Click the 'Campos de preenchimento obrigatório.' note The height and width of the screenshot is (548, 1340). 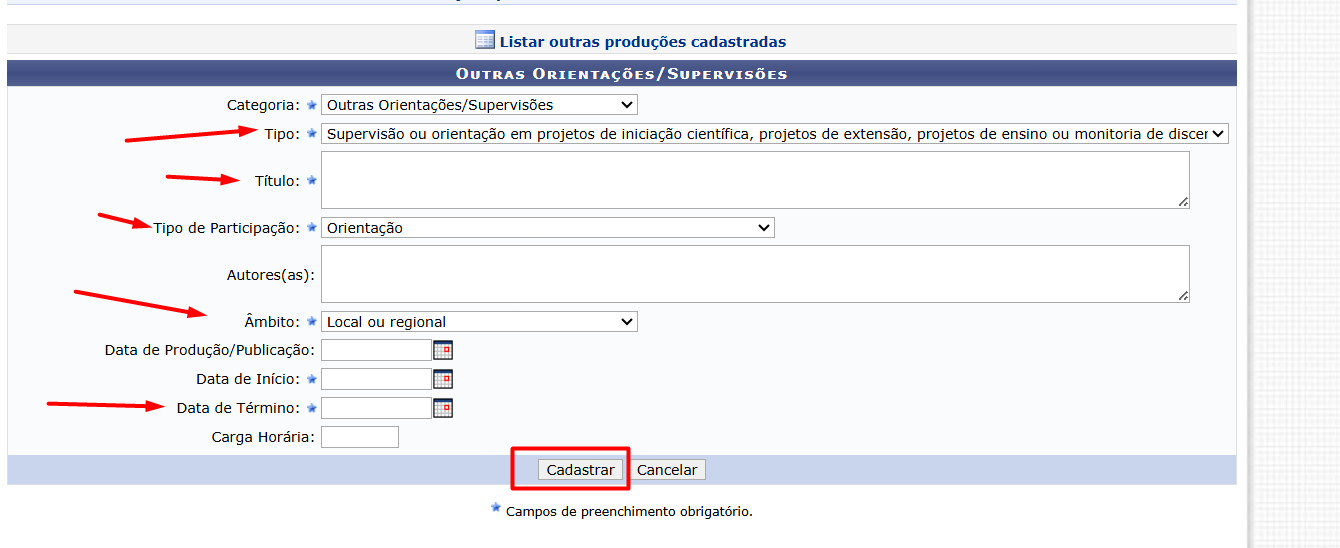629,511
